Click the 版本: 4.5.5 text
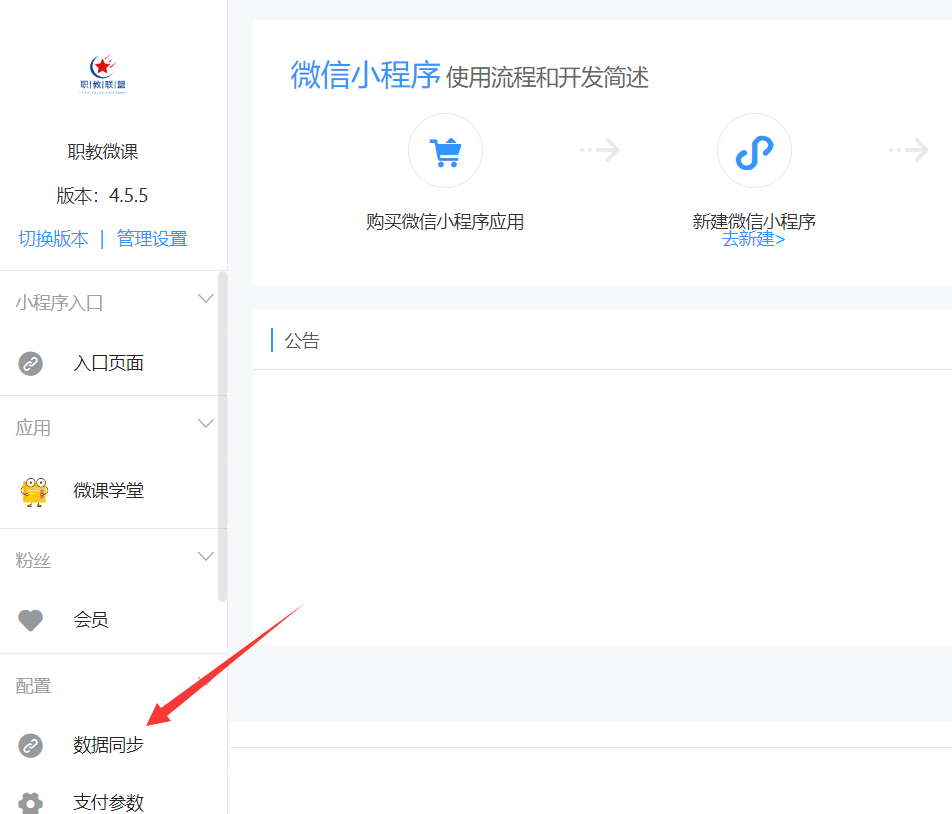The height and width of the screenshot is (814, 952). click(x=102, y=195)
